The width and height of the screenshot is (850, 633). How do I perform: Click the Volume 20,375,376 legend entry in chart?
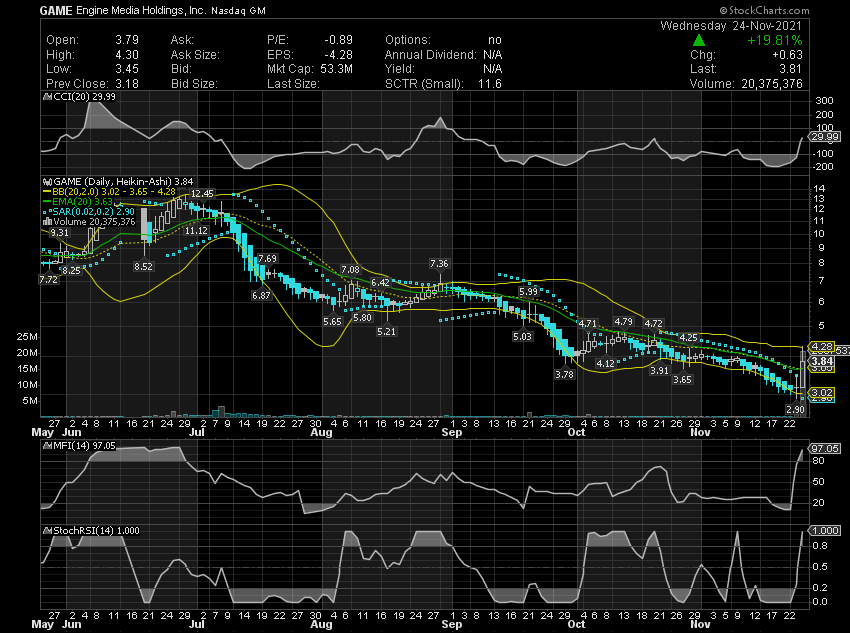coord(94,222)
